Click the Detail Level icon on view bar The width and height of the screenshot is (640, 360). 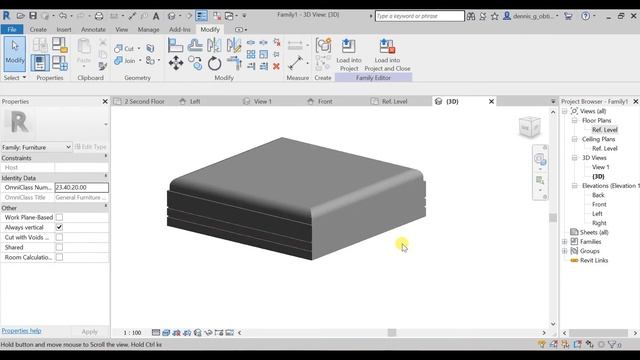click(x=156, y=333)
